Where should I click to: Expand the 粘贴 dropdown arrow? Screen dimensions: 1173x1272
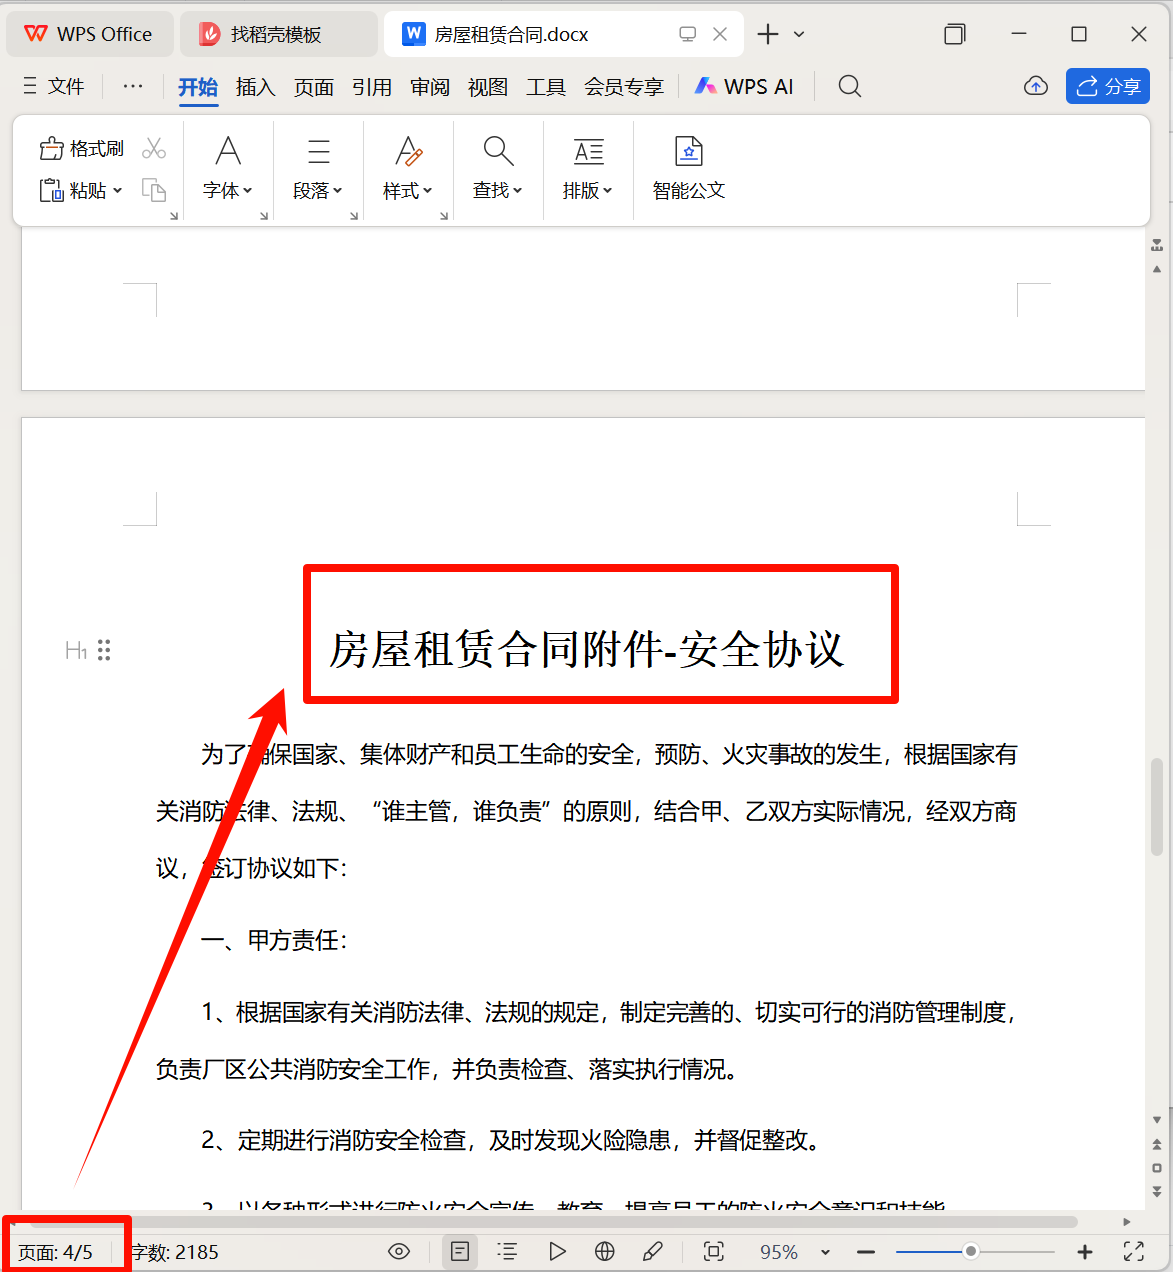(118, 190)
